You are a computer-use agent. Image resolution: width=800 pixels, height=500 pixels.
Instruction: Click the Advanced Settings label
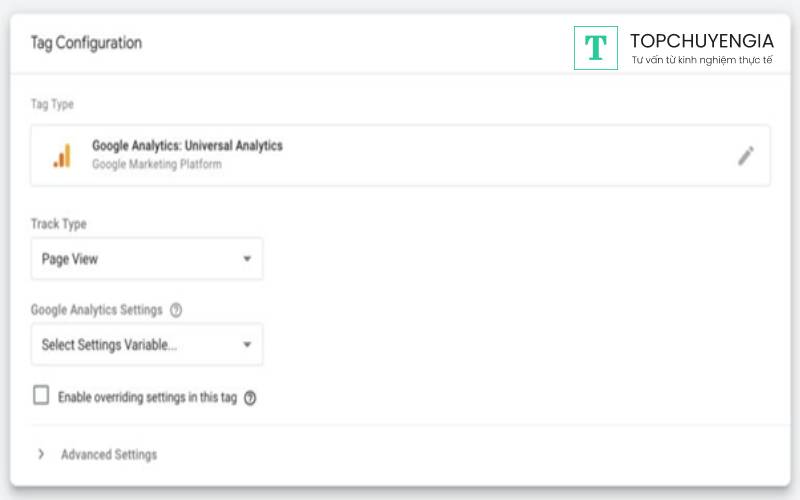(x=109, y=454)
